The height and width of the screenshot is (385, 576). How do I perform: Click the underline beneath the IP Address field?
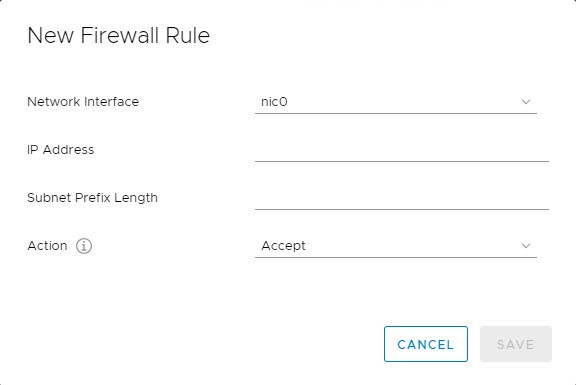click(402, 161)
